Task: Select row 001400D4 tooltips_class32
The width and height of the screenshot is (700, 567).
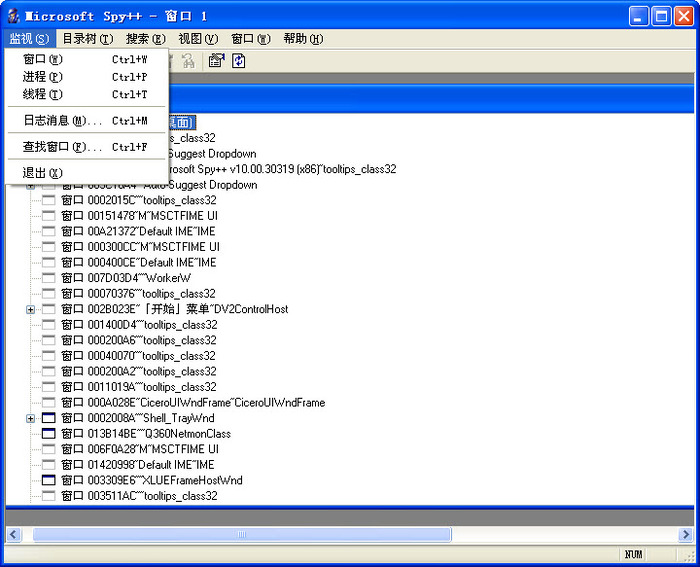Action: click(139, 325)
